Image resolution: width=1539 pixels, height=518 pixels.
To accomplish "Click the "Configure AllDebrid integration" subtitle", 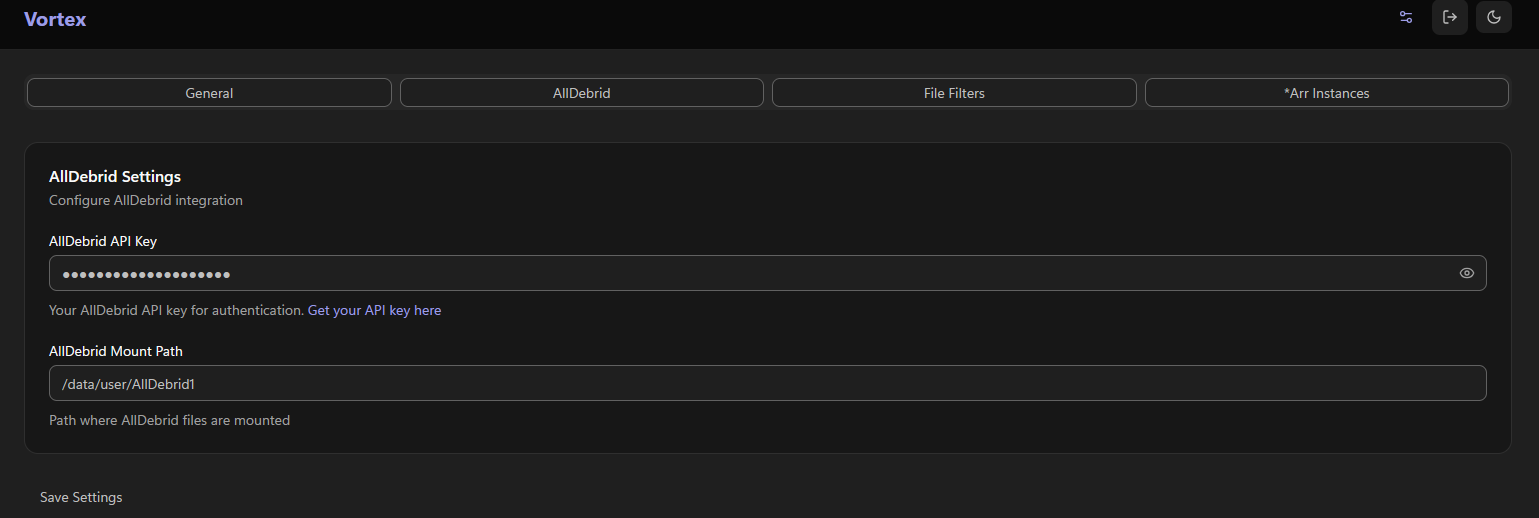I will coord(146,200).
